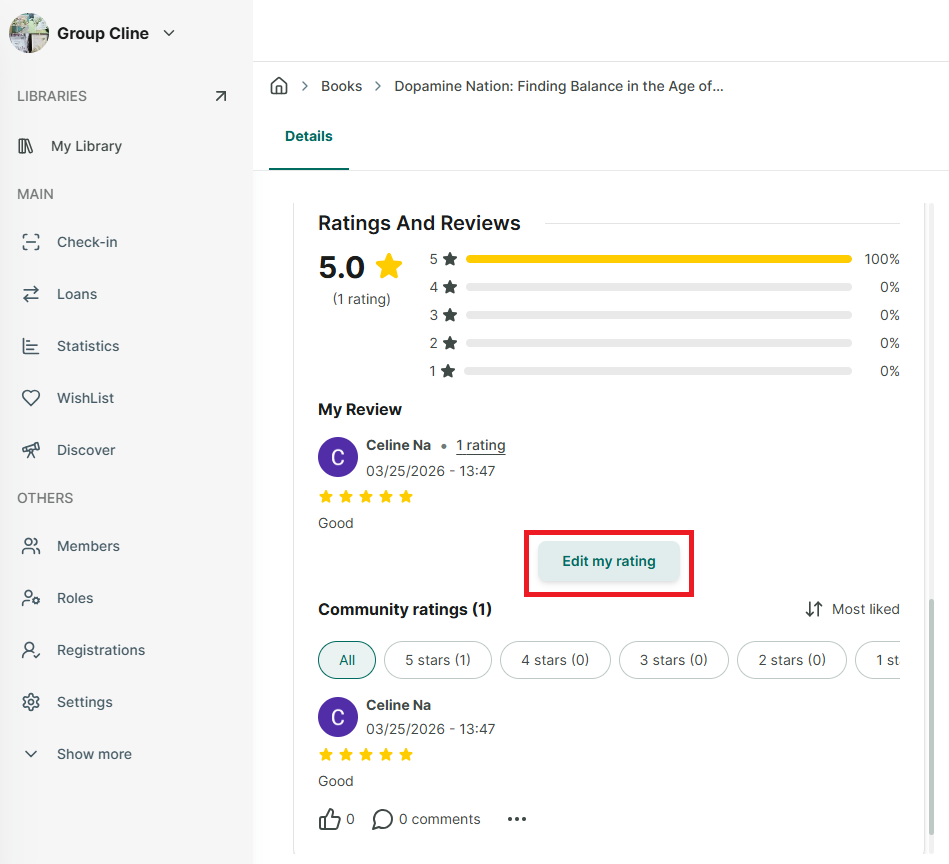Select the All ratings filter chip
The image size is (949, 864).
click(347, 660)
